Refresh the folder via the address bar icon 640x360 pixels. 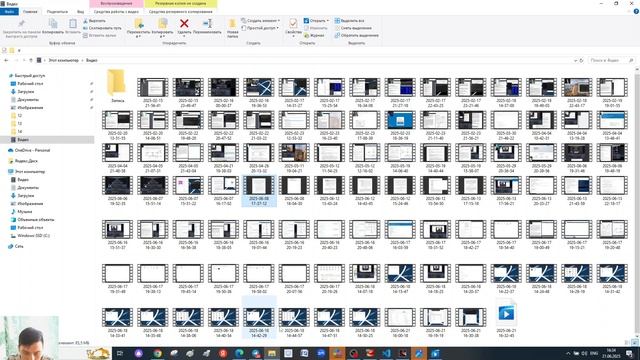[582, 60]
